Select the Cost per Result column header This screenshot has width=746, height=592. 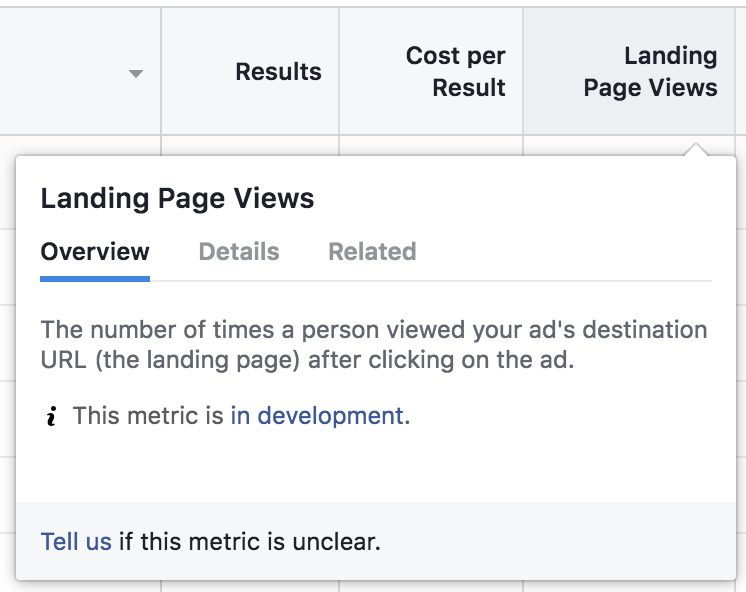pyautogui.click(x=455, y=72)
